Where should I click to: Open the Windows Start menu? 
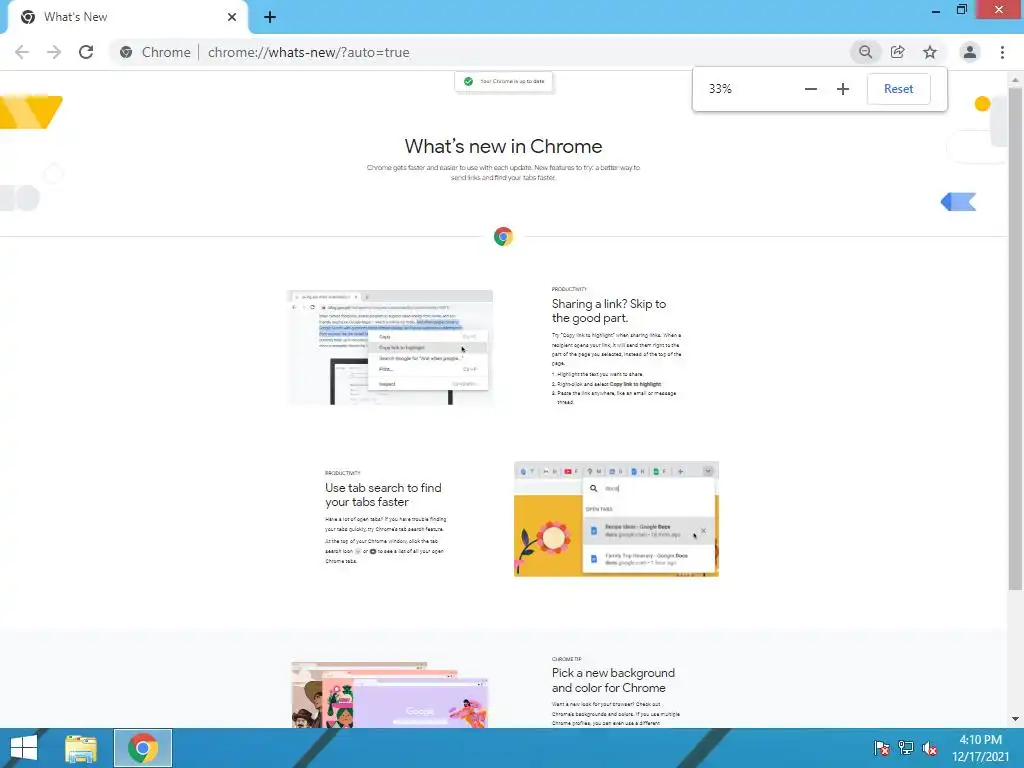tap(24, 748)
